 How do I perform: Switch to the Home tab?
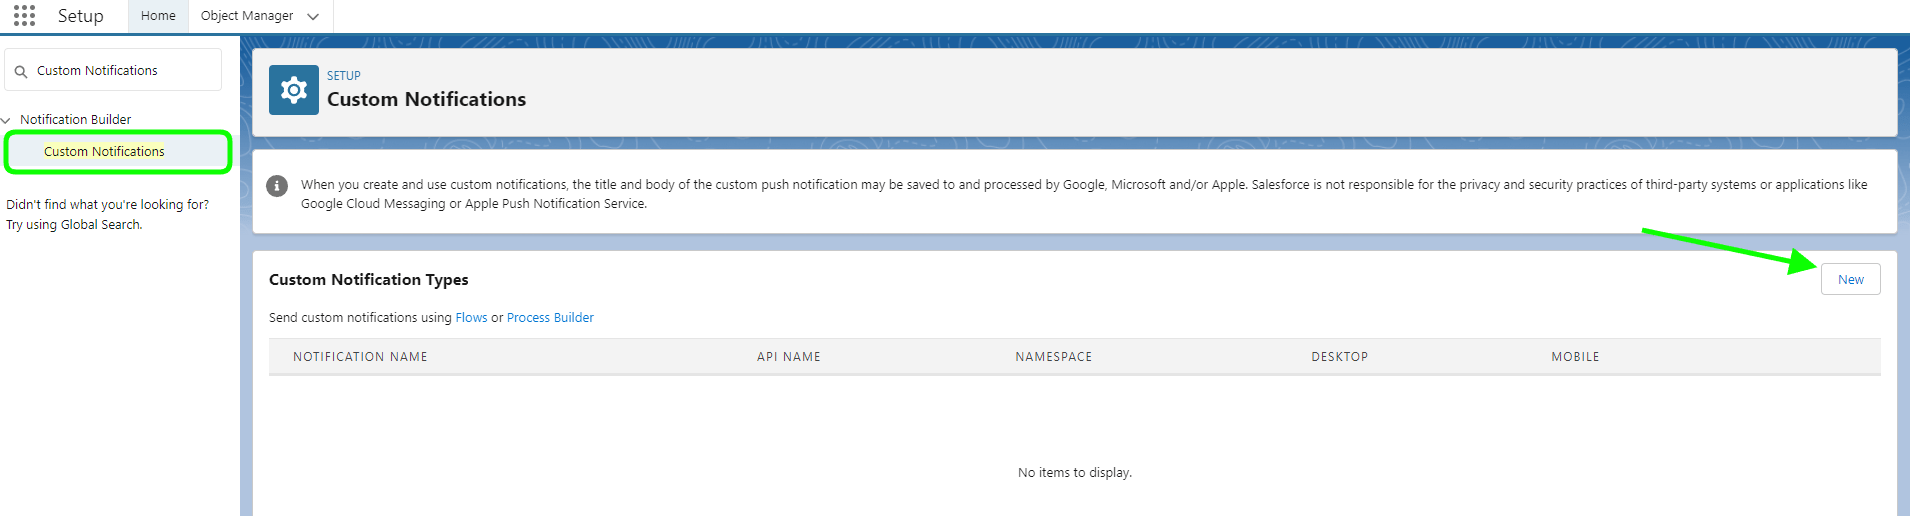coord(158,16)
